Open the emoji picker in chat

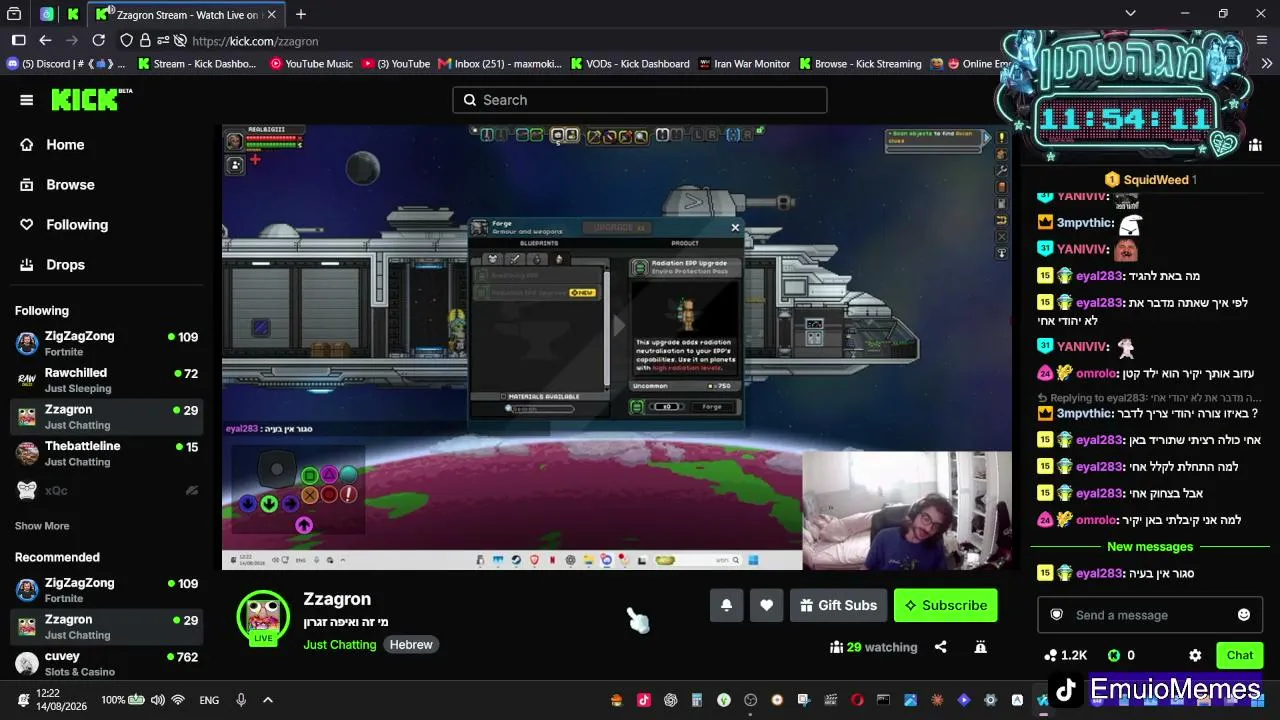point(1244,615)
